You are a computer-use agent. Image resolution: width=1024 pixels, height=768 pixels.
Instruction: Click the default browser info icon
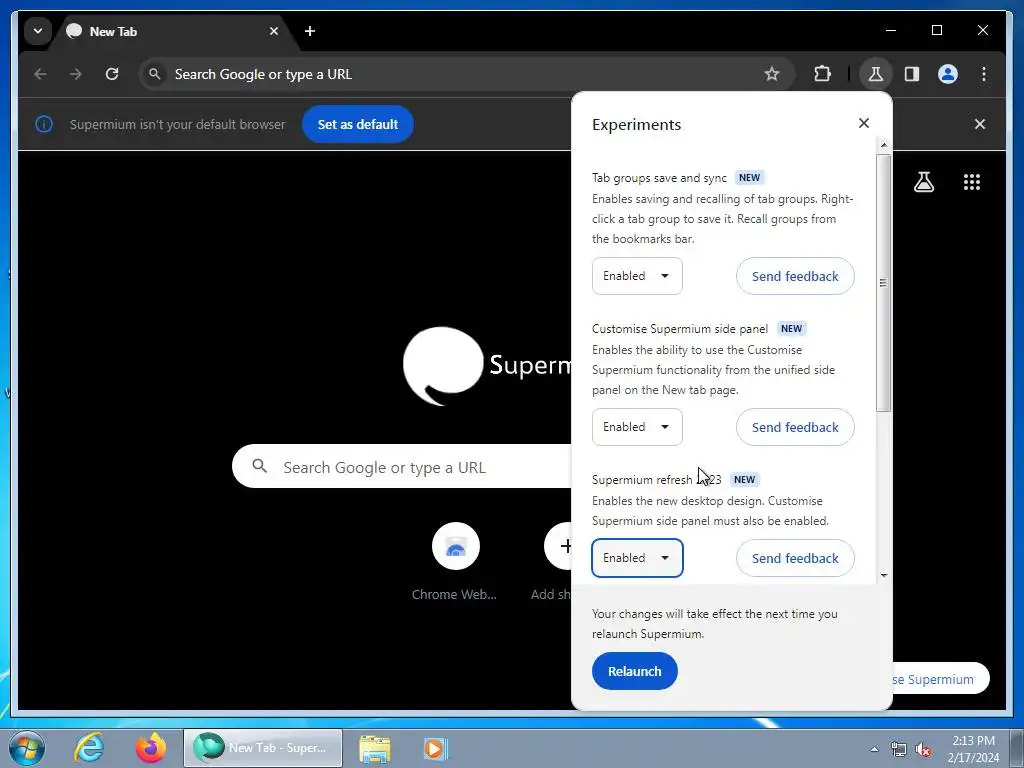pos(44,124)
